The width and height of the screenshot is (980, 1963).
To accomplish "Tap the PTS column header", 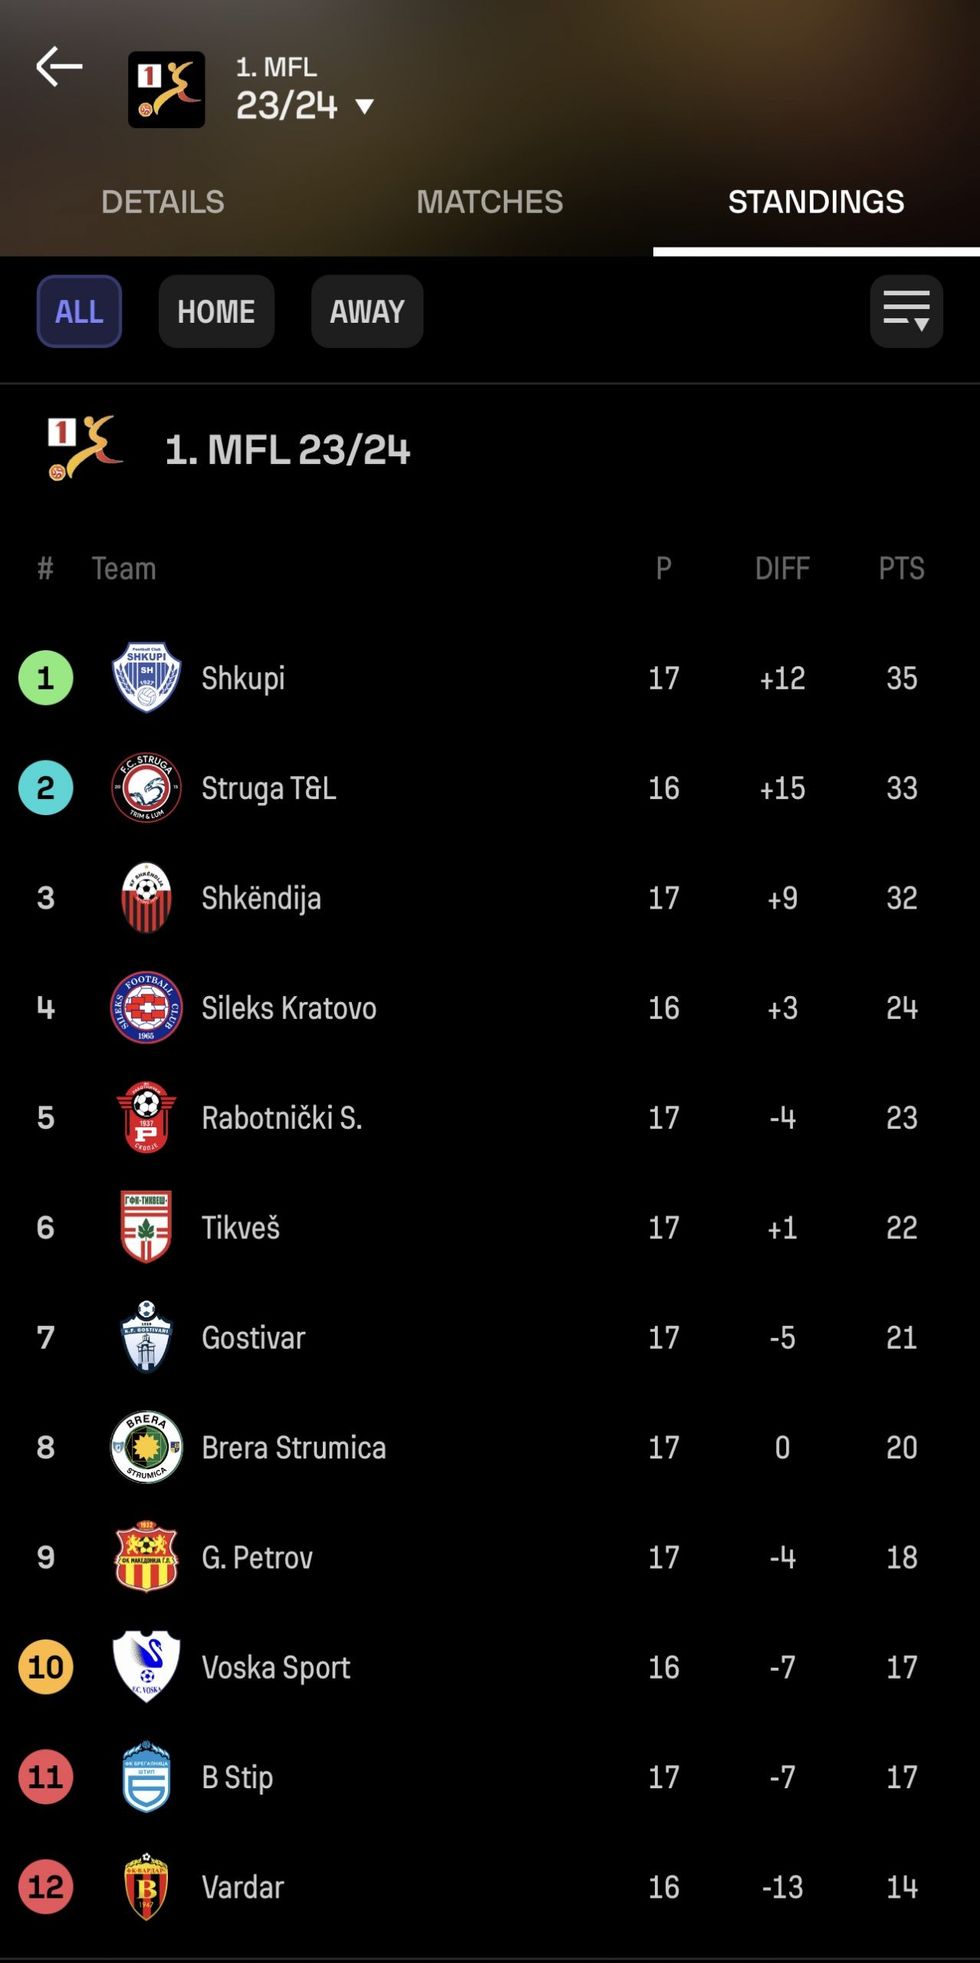I will 901,568.
